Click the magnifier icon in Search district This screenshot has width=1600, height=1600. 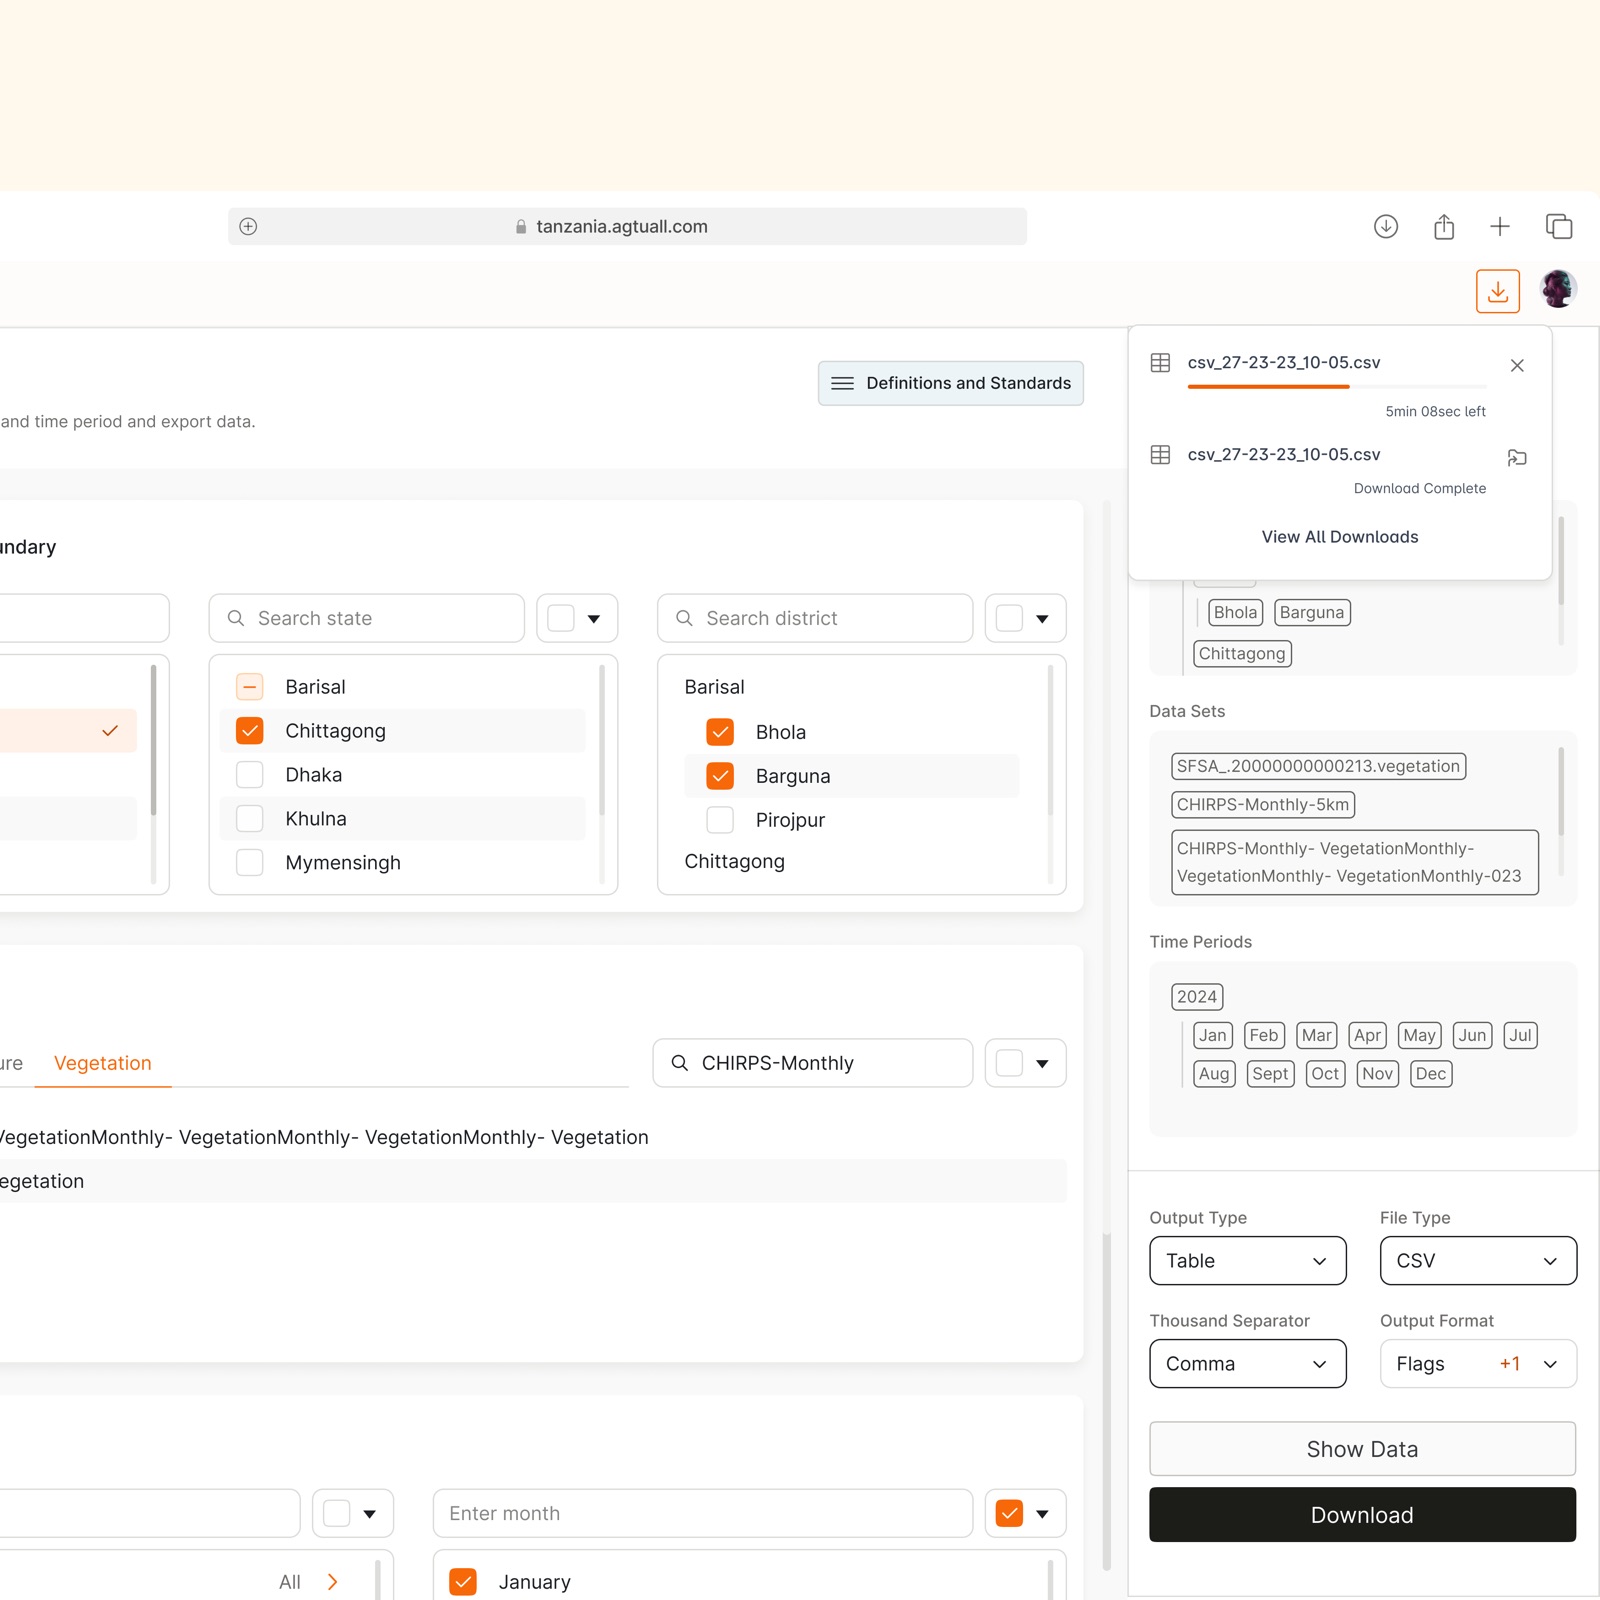684,618
